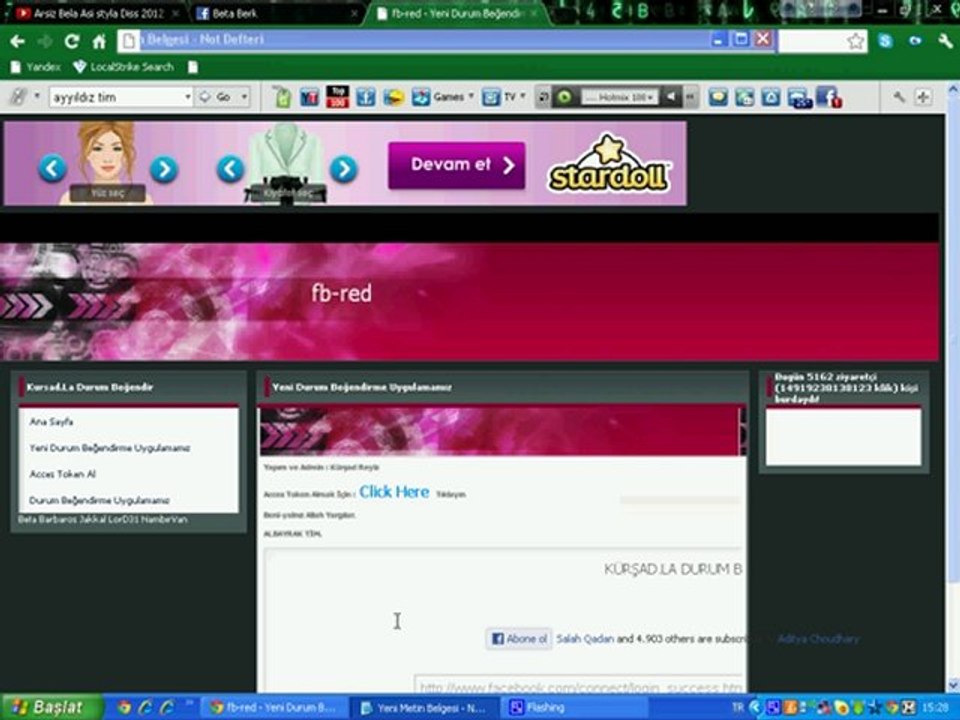Open Durum Beğendirme Uygulamamız sidebar link
The height and width of the screenshot is (720, 960).
99,500
